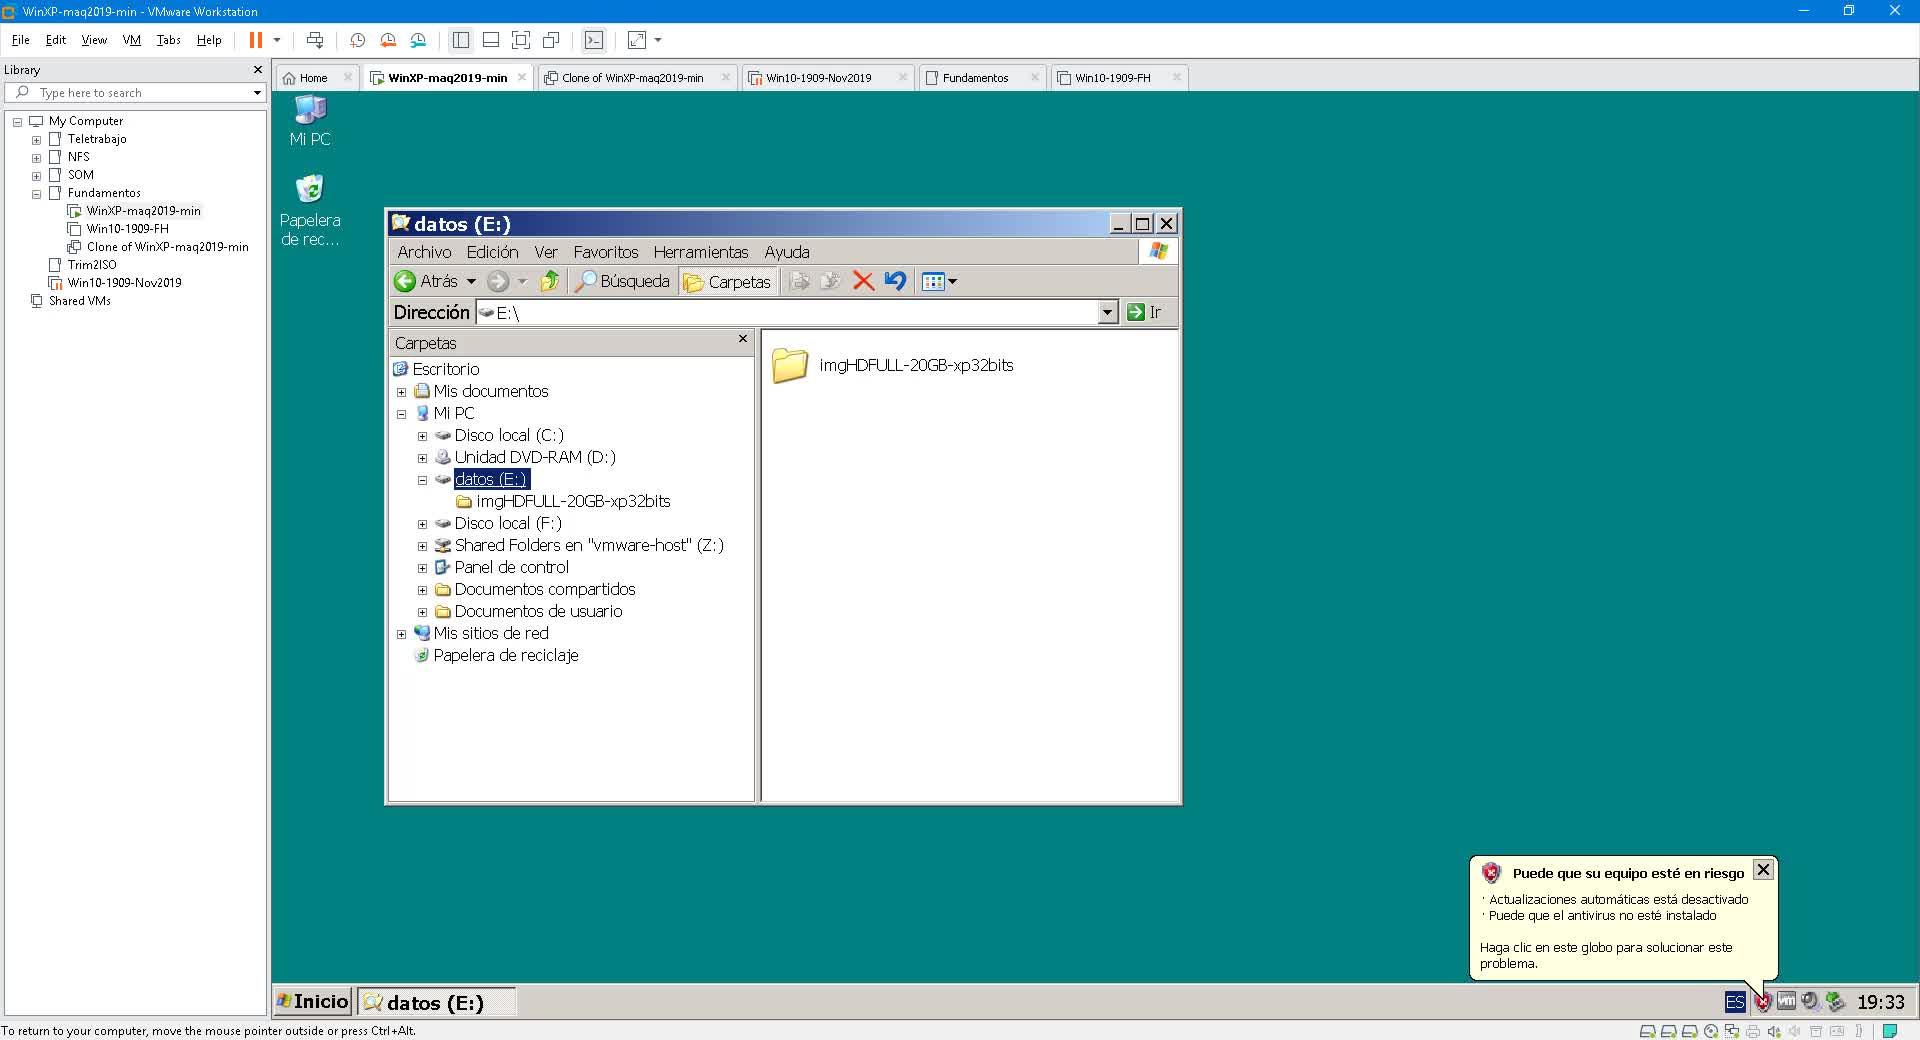Open the Papelera de reciclaje desktop icon
1920x1040 pixels.
310,190
